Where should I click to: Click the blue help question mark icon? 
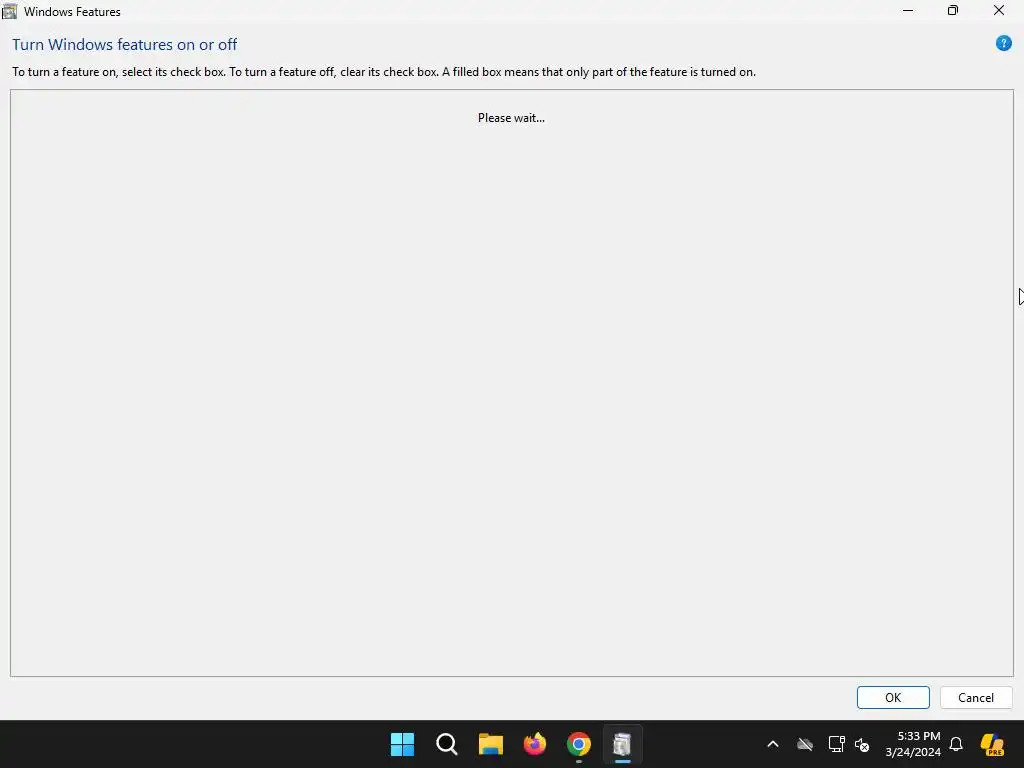click(x=1003, y=44)
